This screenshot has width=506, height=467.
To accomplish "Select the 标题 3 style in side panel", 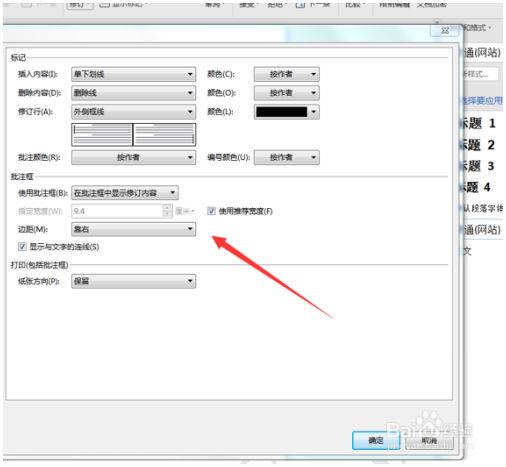I will [479, 166].
